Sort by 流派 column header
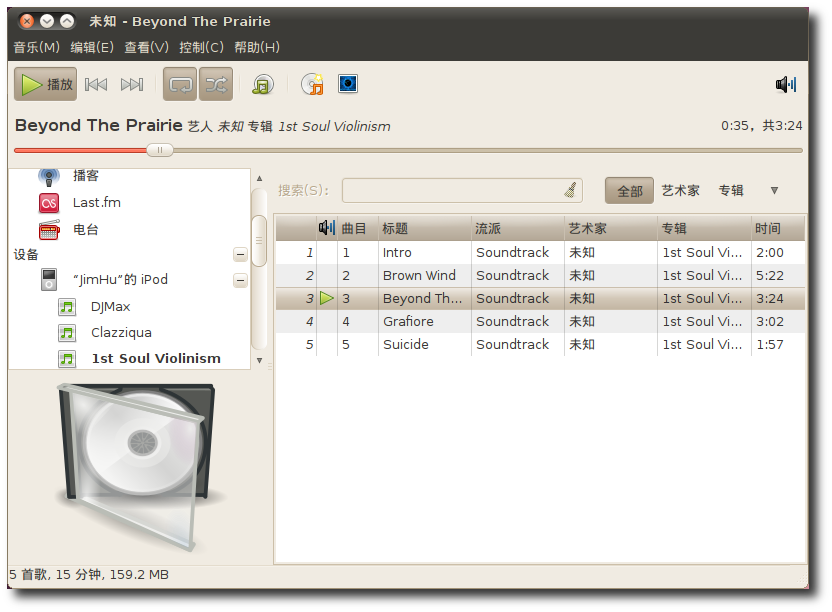This screenshot has height=612, width=832. (x=518, y=228)
